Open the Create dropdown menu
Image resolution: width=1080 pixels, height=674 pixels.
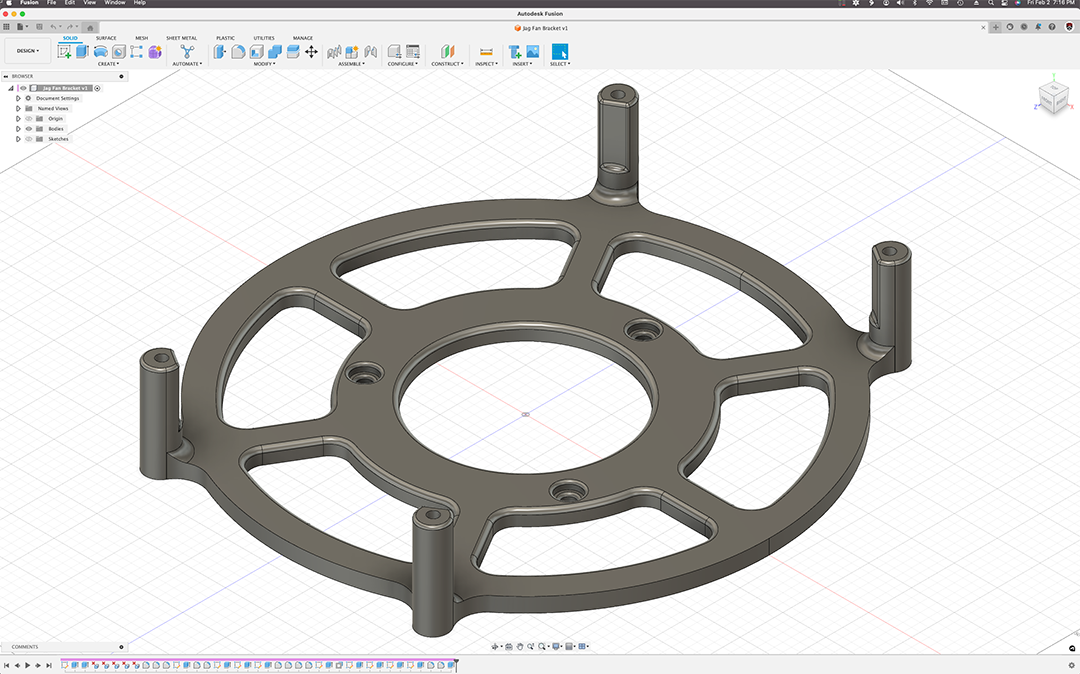click(x=108, y=64)
